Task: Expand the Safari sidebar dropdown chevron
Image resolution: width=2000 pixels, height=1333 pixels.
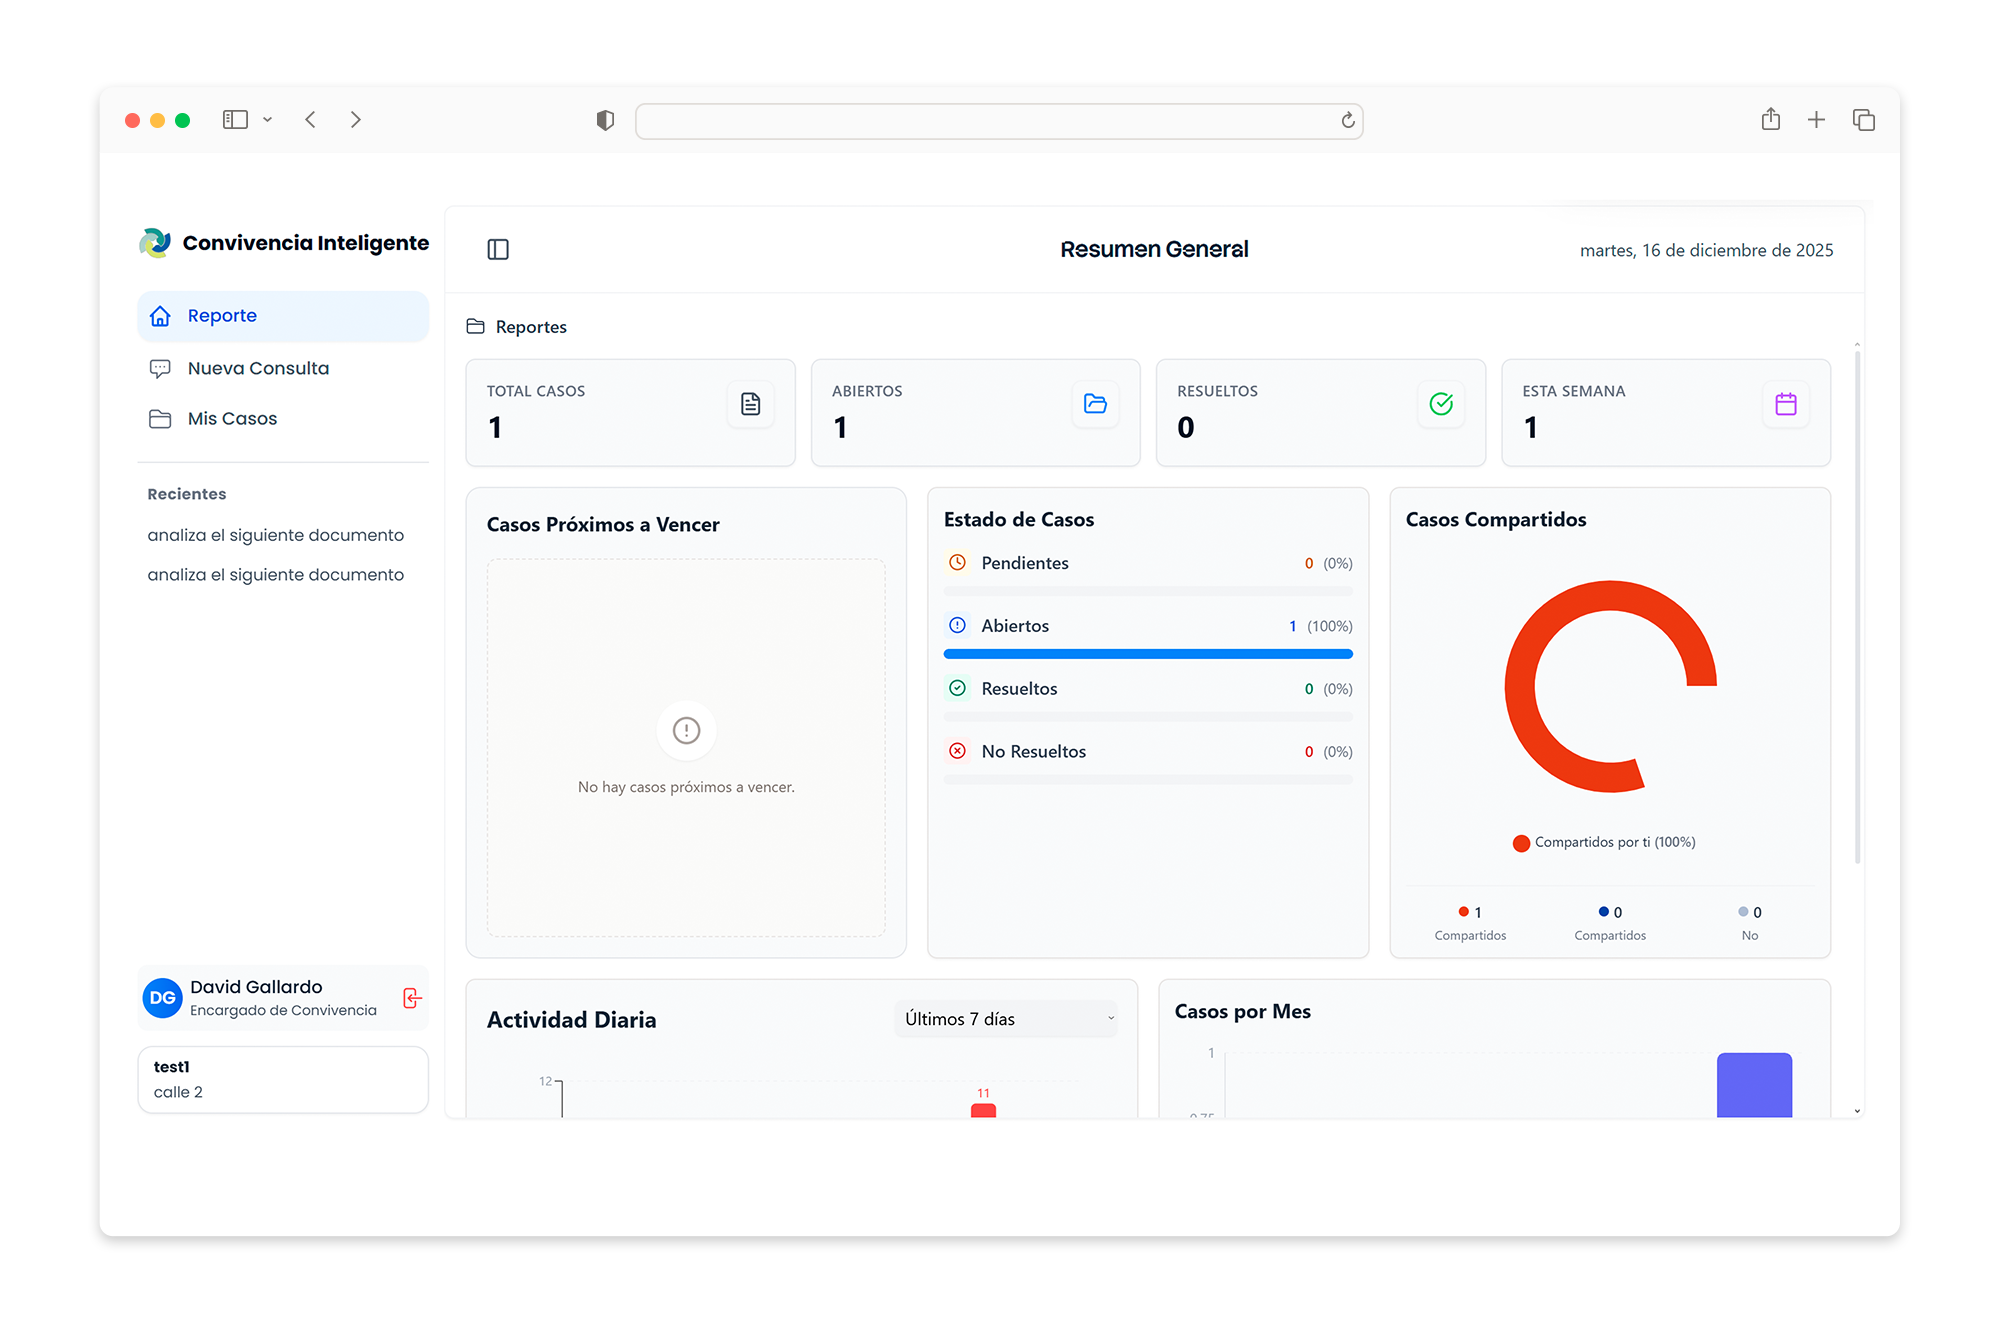Action: tap(267, 120)
